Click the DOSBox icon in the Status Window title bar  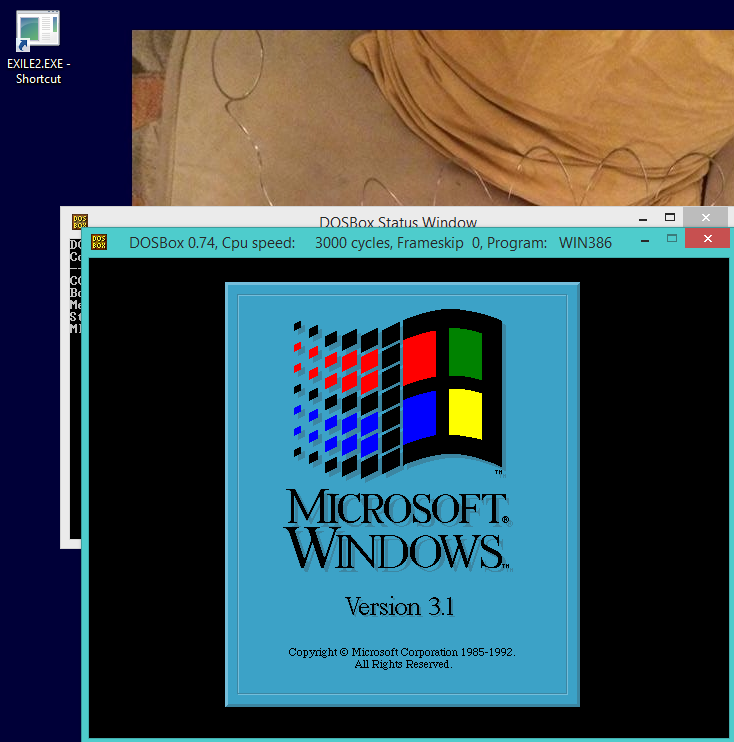[80, 221]
